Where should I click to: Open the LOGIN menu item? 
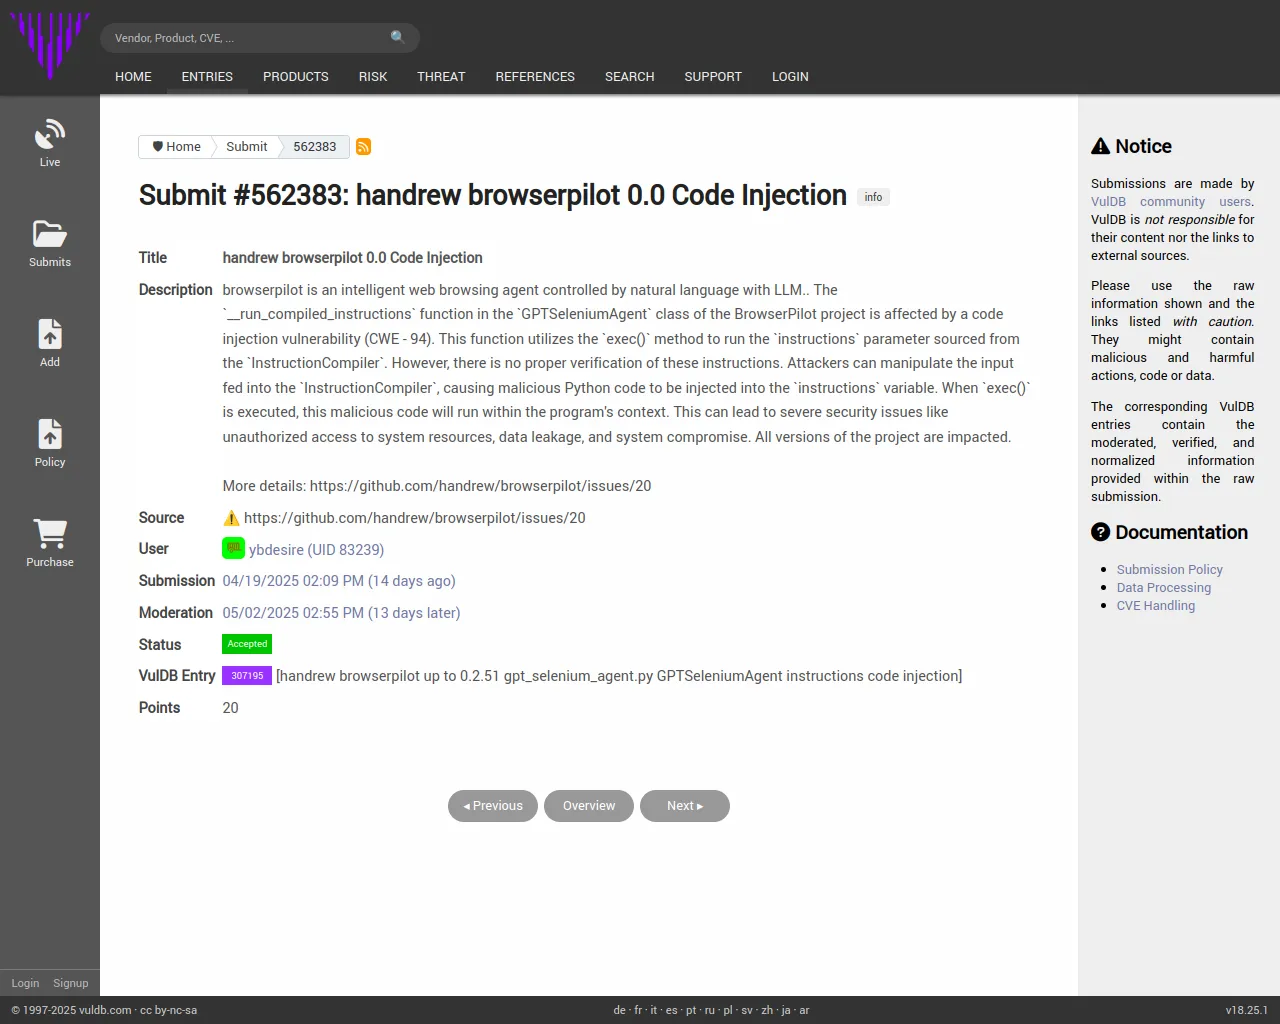click(790, 76)
